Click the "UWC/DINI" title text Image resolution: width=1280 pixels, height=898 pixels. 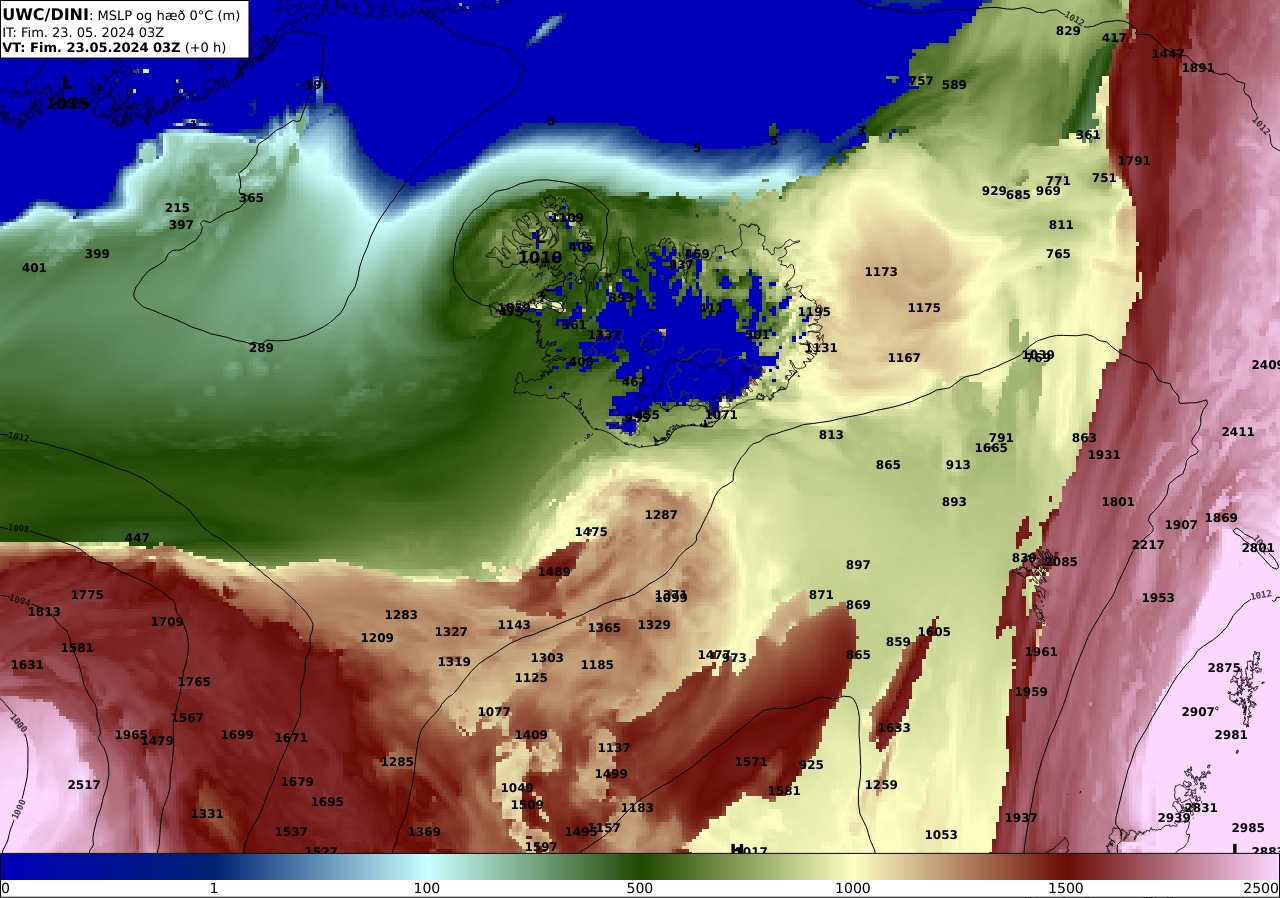pyautogui.click(x=45, y=15)
